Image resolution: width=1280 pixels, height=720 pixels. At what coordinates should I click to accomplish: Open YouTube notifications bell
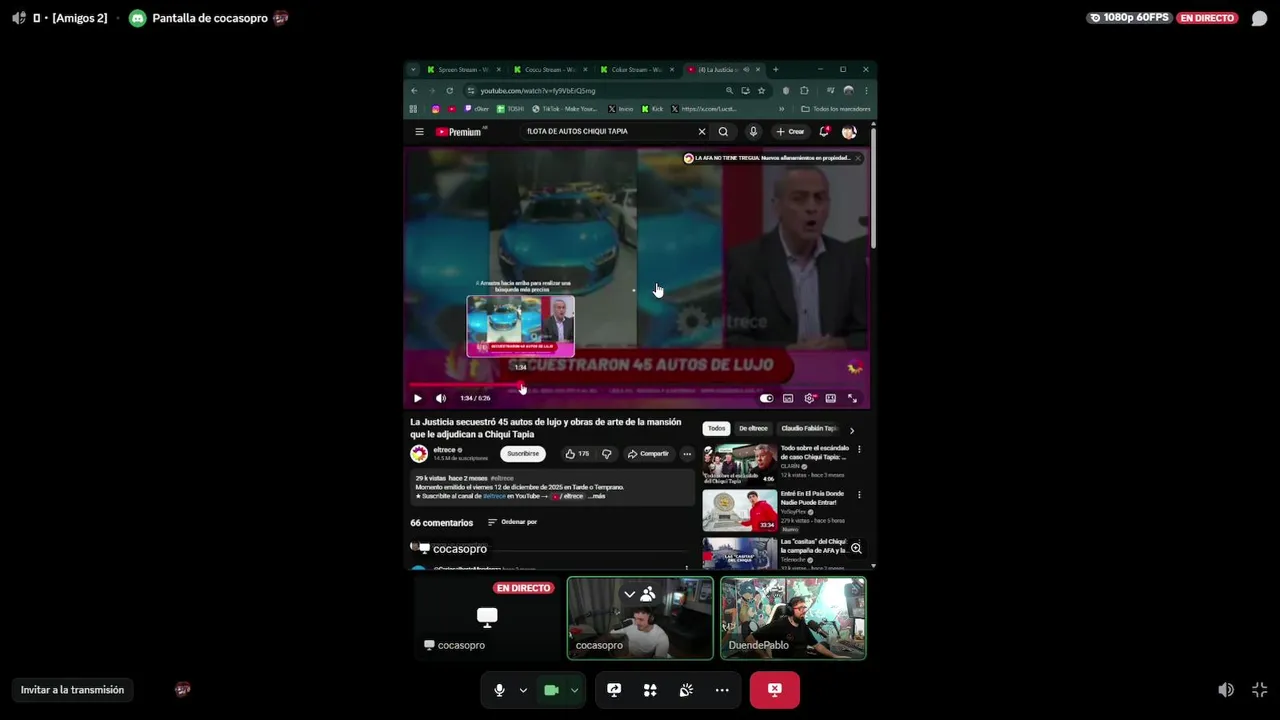824,131
